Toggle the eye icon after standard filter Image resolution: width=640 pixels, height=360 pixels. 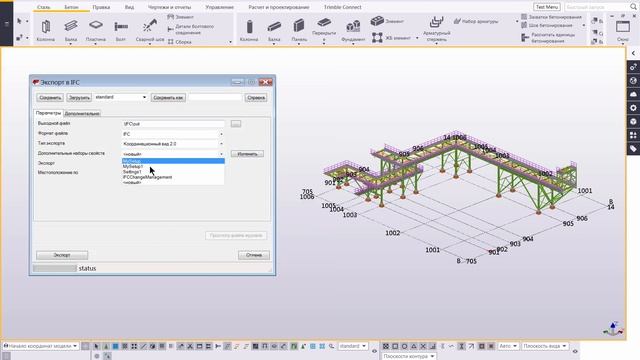tap(374, 351)
